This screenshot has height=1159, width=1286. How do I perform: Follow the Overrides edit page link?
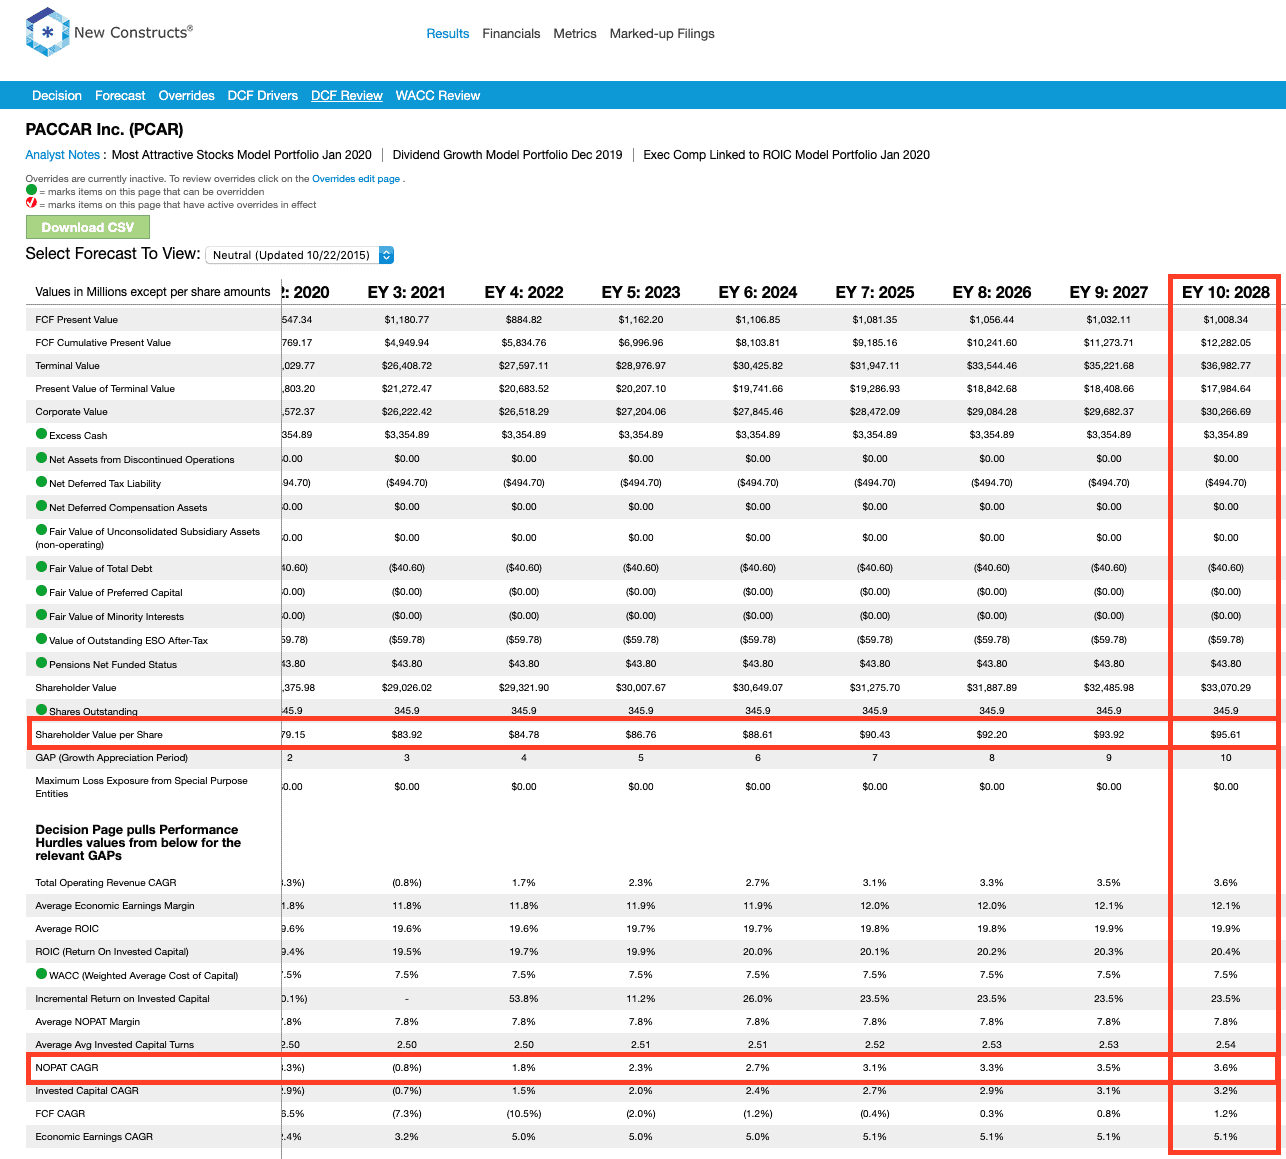[356, 178]
